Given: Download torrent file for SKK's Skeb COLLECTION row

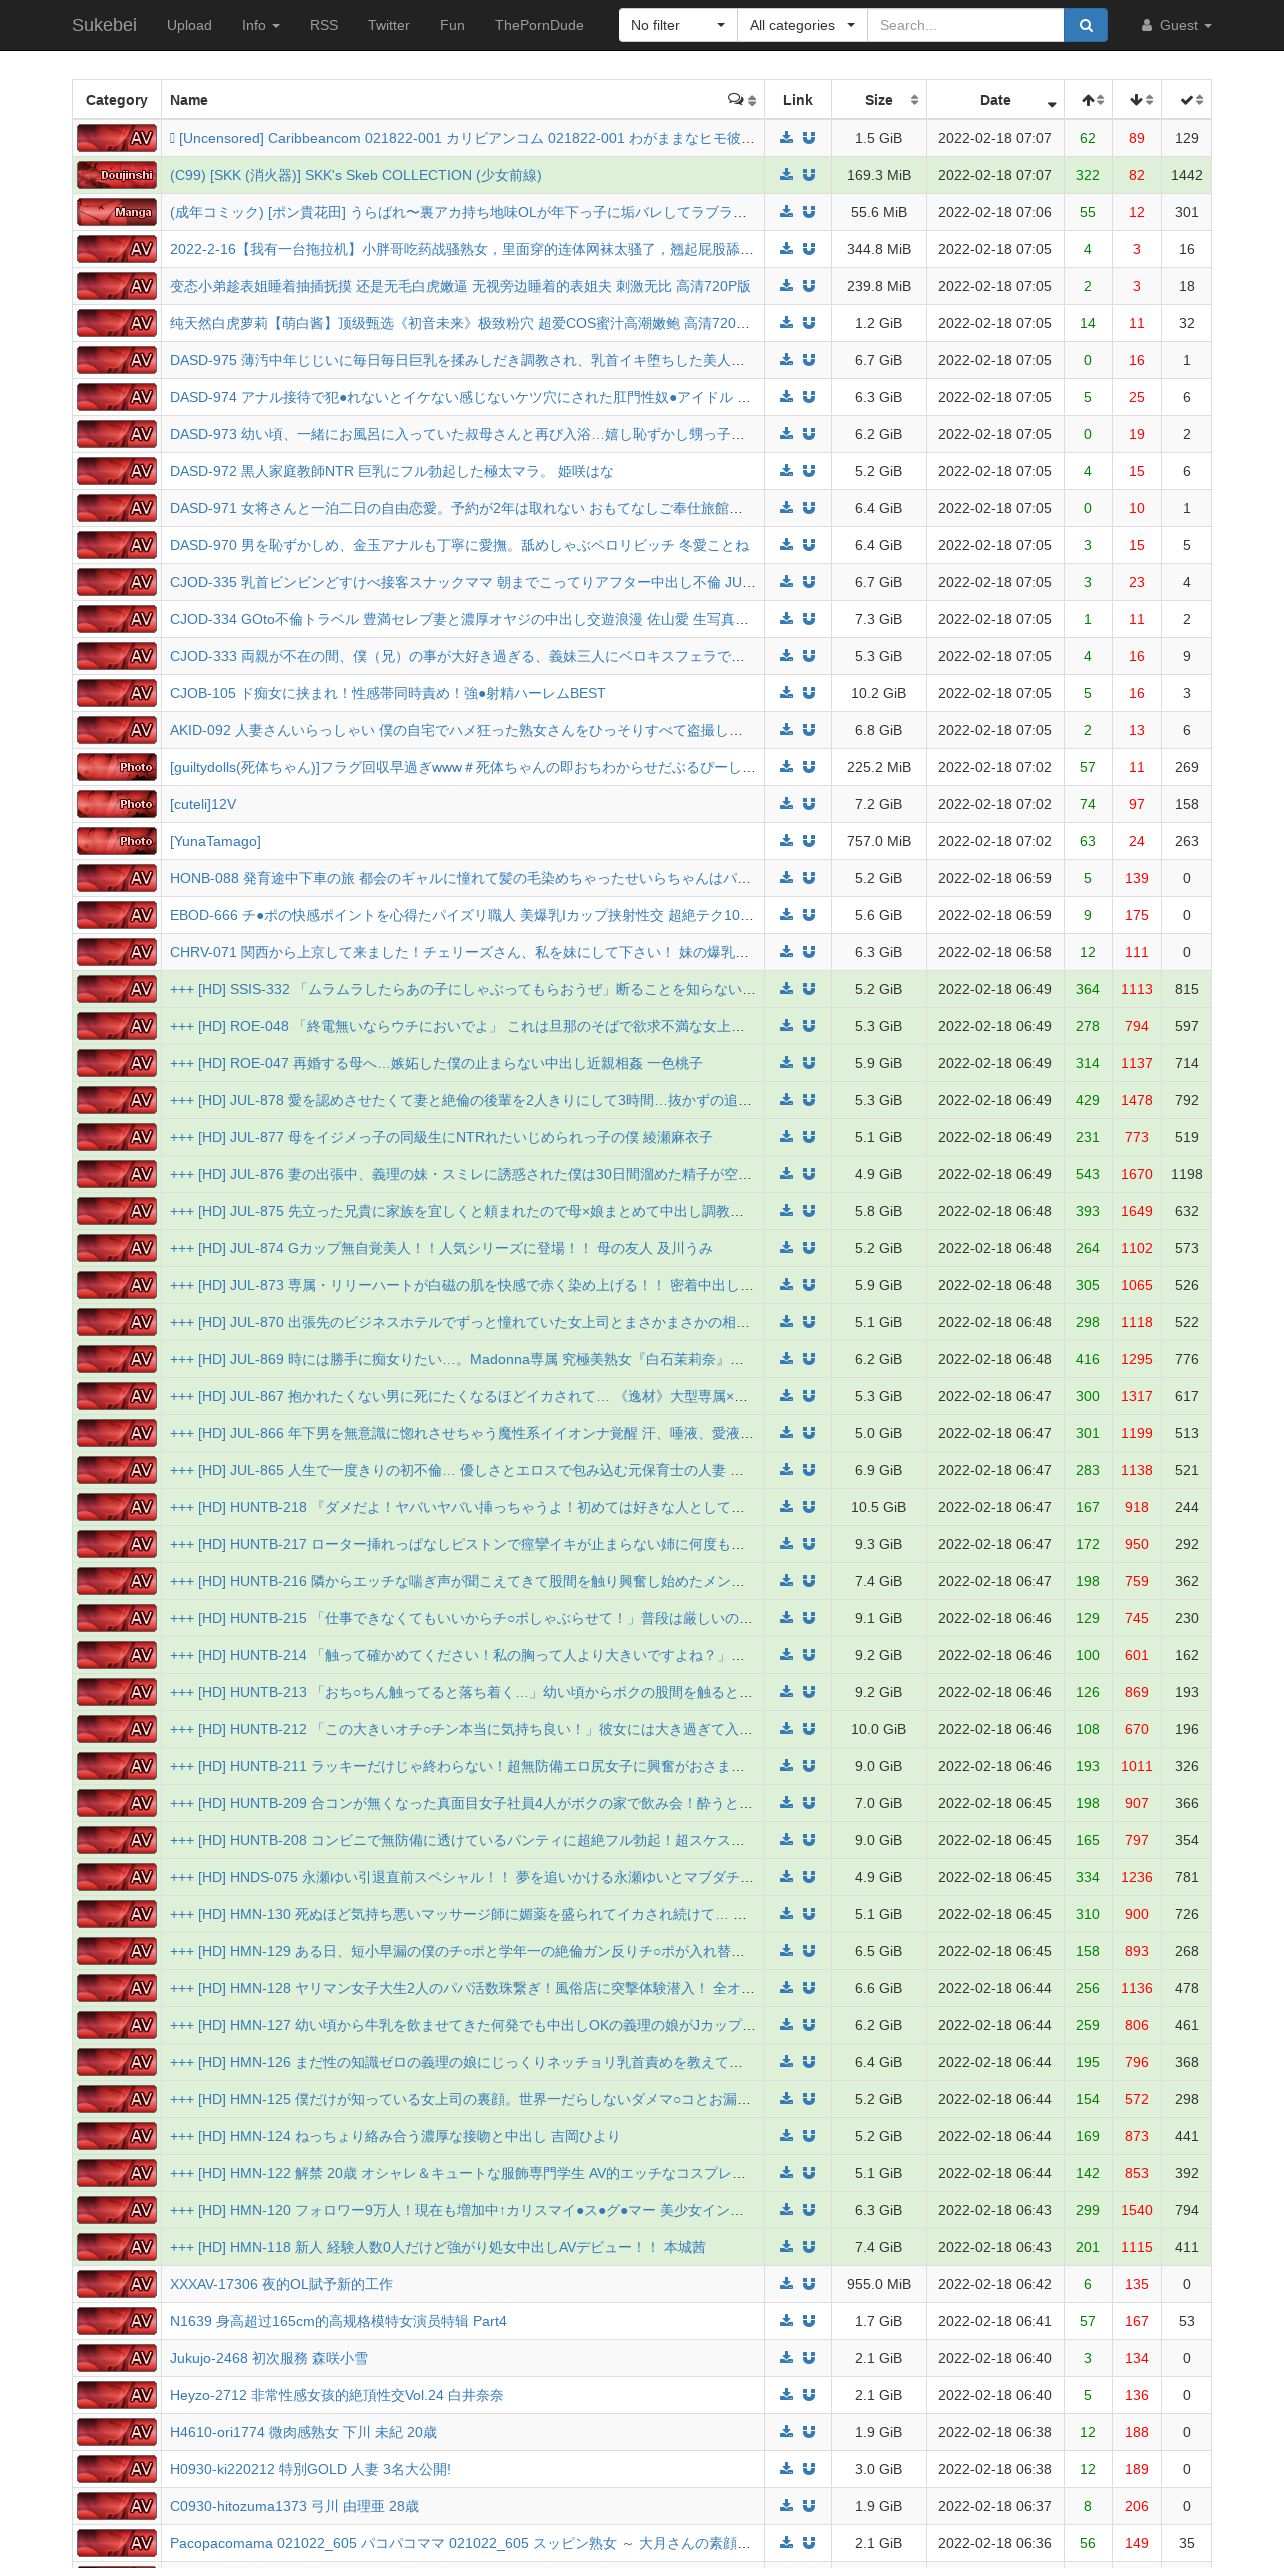Looking at the screenshot, I should pos(787,175).
